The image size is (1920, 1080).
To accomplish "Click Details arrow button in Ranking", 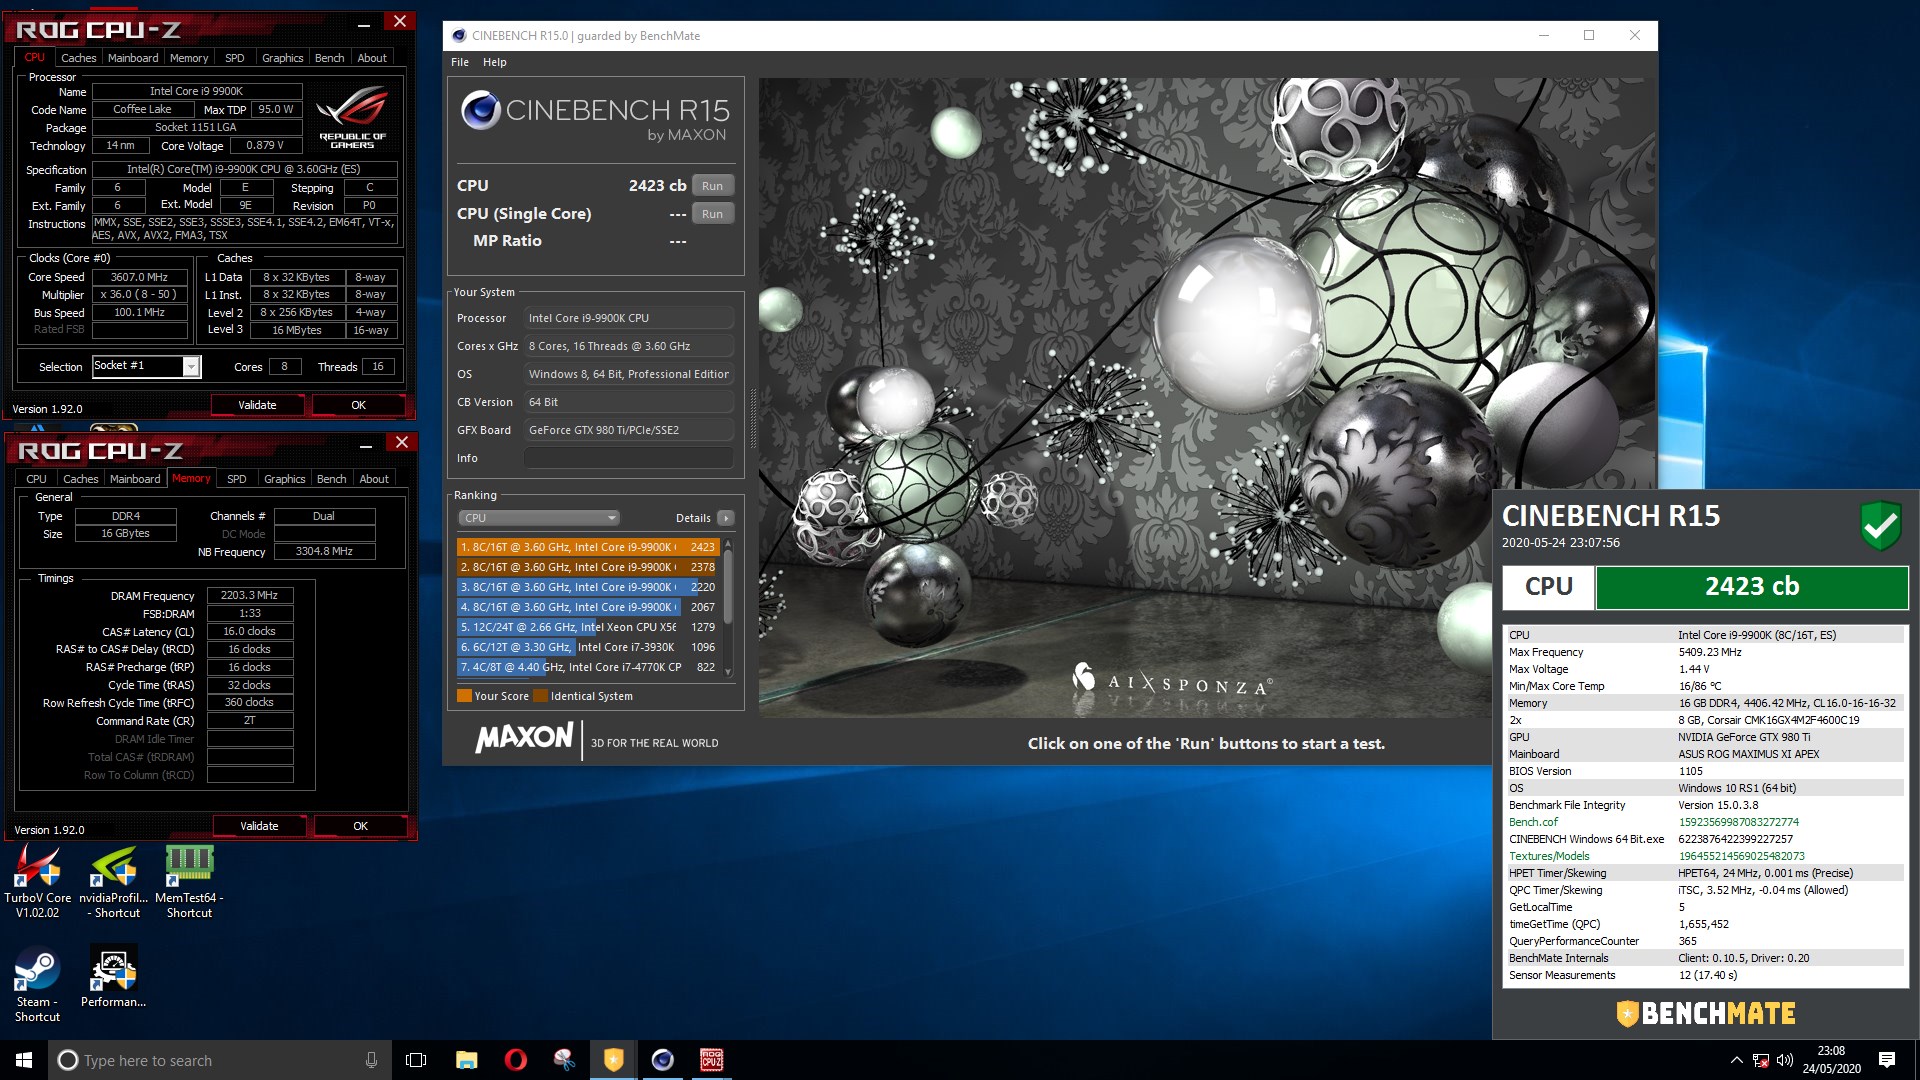I will coord(726,518).
